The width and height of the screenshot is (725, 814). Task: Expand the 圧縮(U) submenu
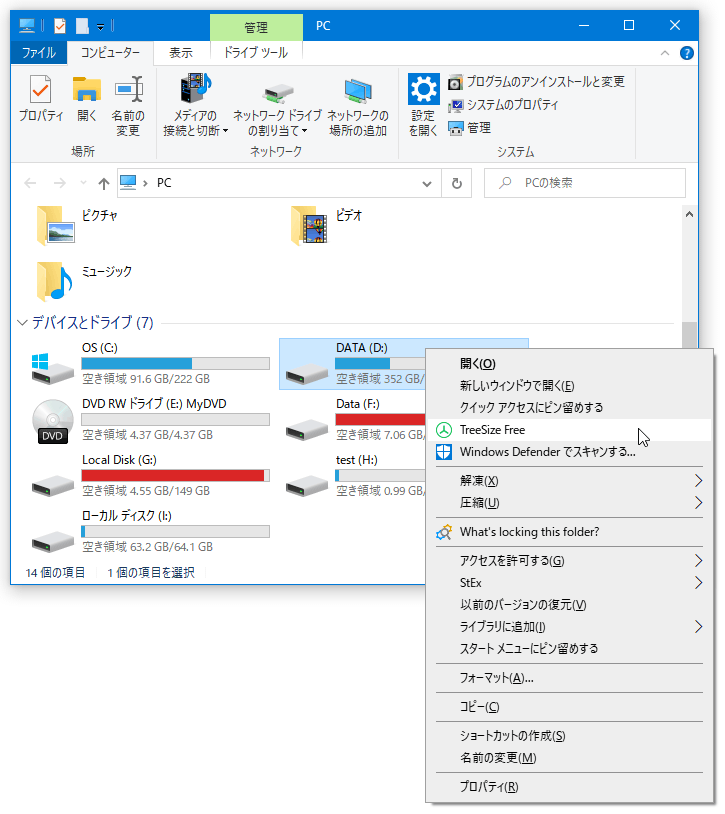[569, 503]
